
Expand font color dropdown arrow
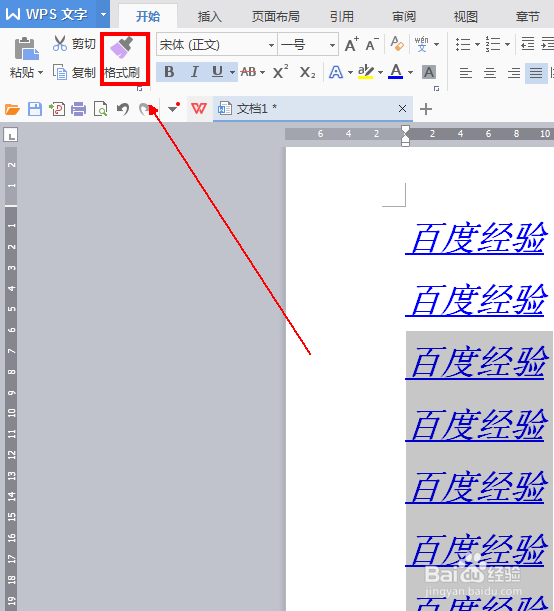(410, 72)
